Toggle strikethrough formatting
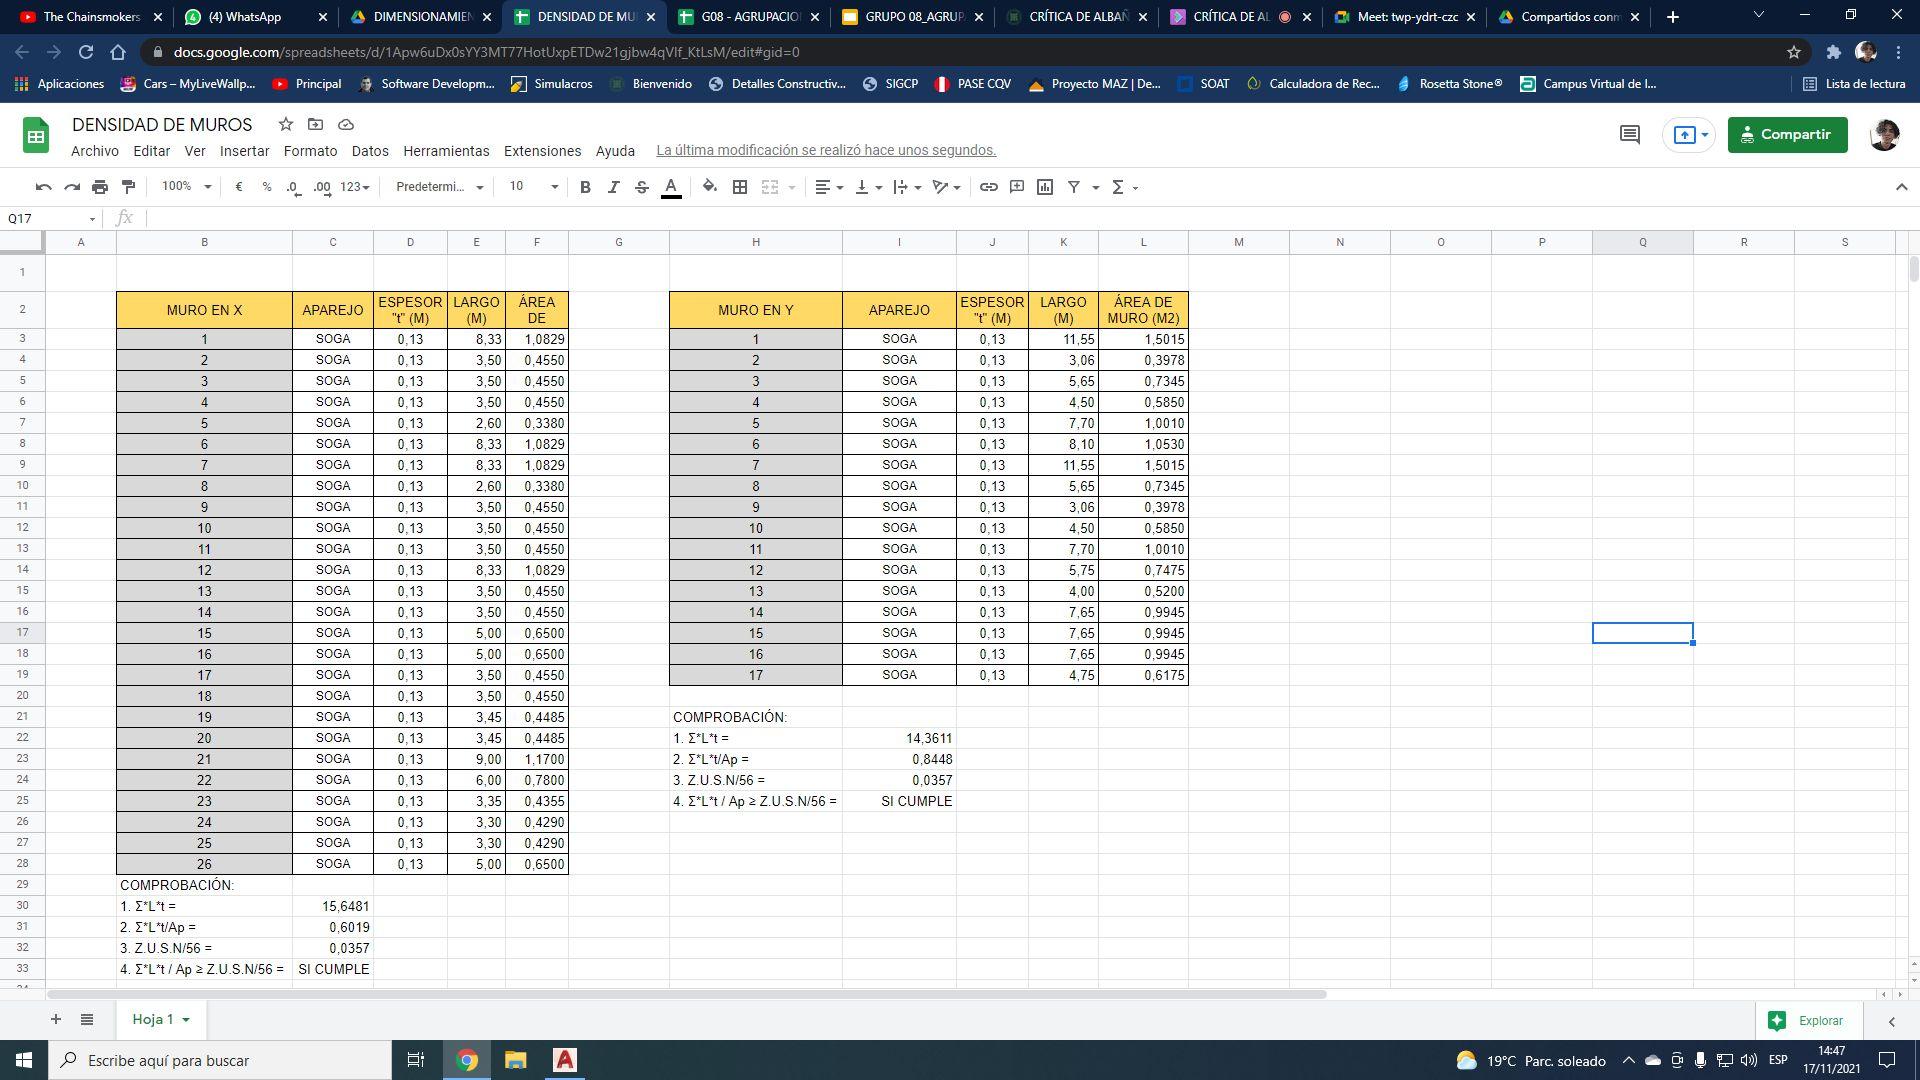The height and width of the screenshot is (1080, 1920). (x=642, y=187)
